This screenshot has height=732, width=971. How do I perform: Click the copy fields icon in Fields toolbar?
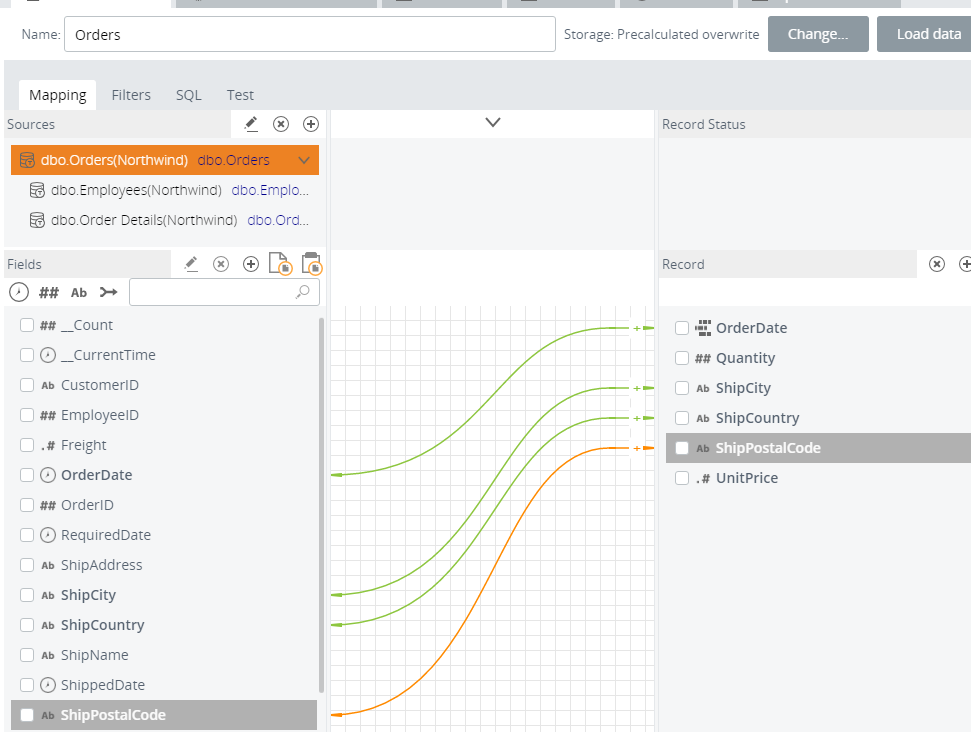tap(280, 264)
